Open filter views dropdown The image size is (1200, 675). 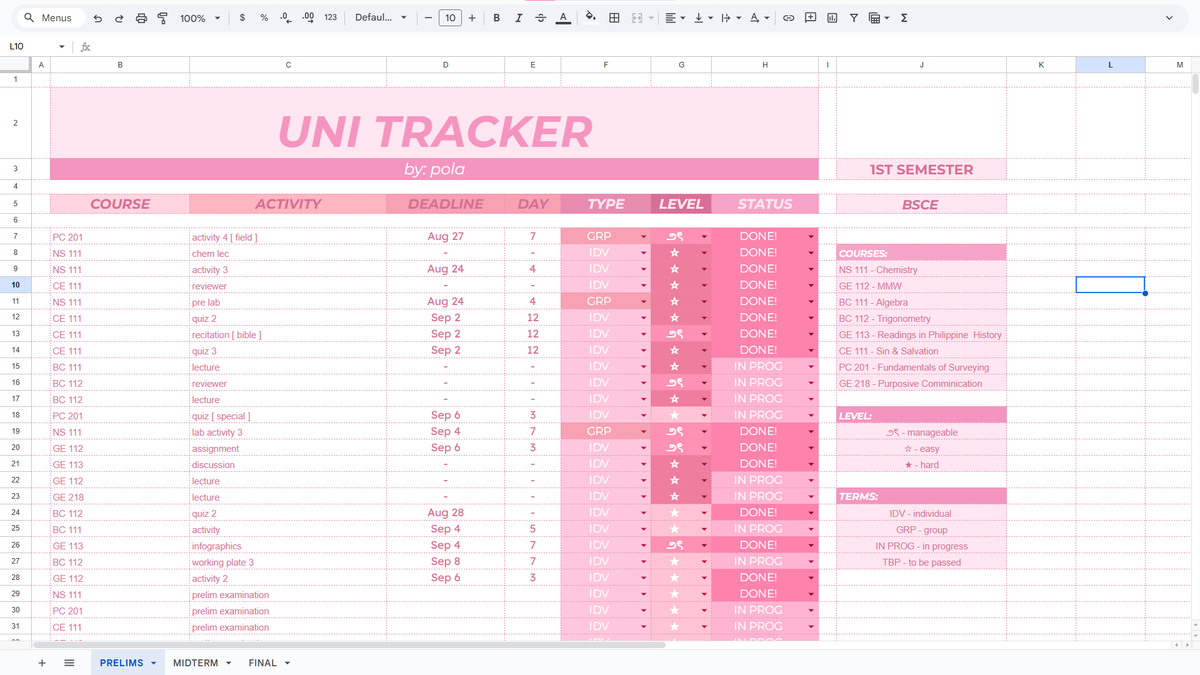(879, 18)
